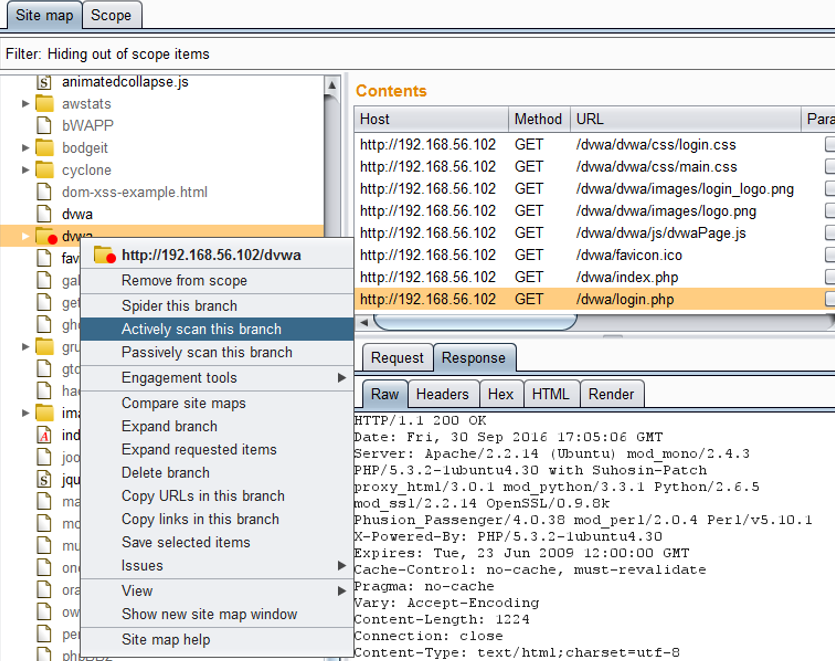Expand the awstats folder node
Viewport: 835px width, 661px height.
[25, 104]
